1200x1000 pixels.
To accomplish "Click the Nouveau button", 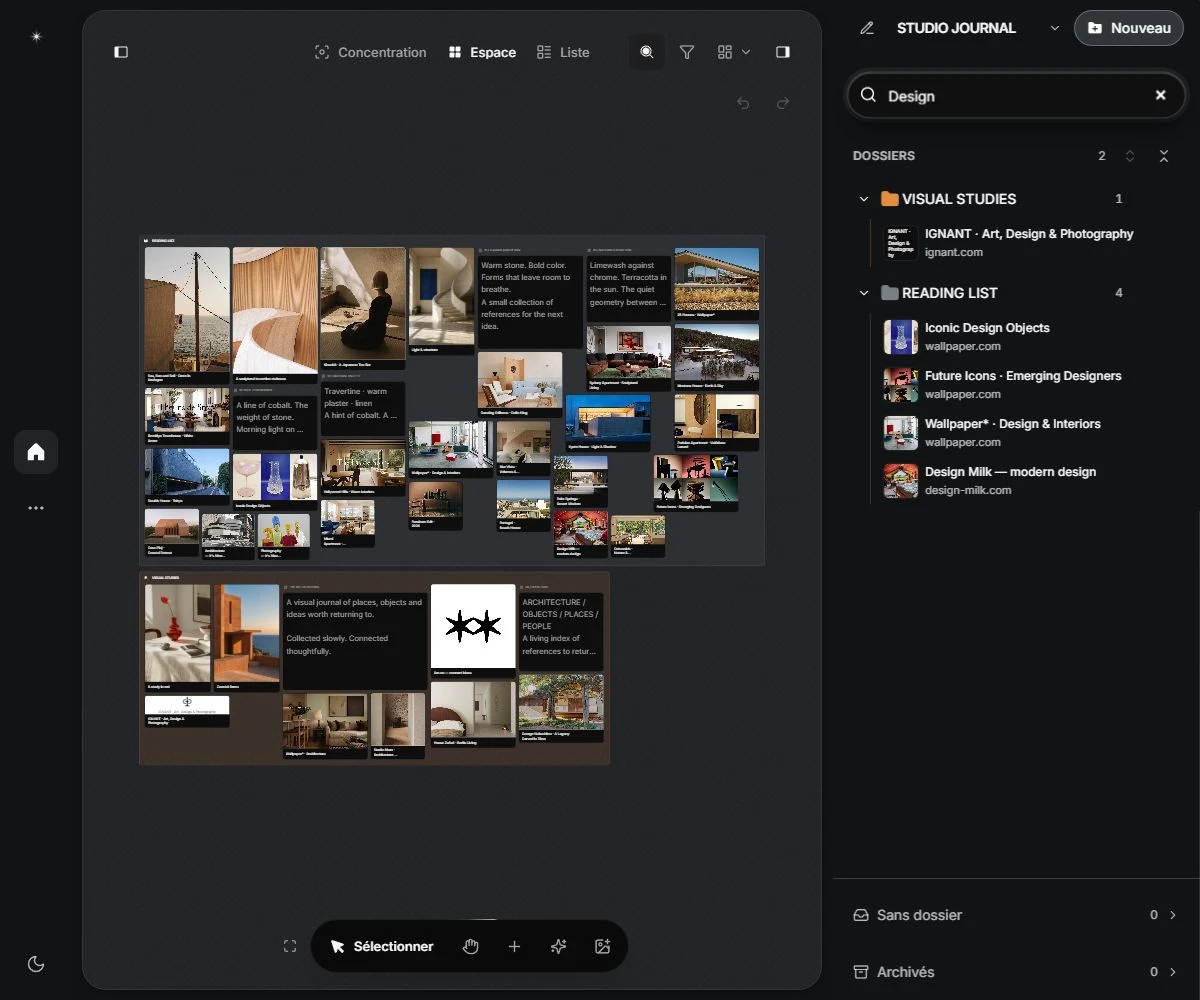I will point(1129,28).
